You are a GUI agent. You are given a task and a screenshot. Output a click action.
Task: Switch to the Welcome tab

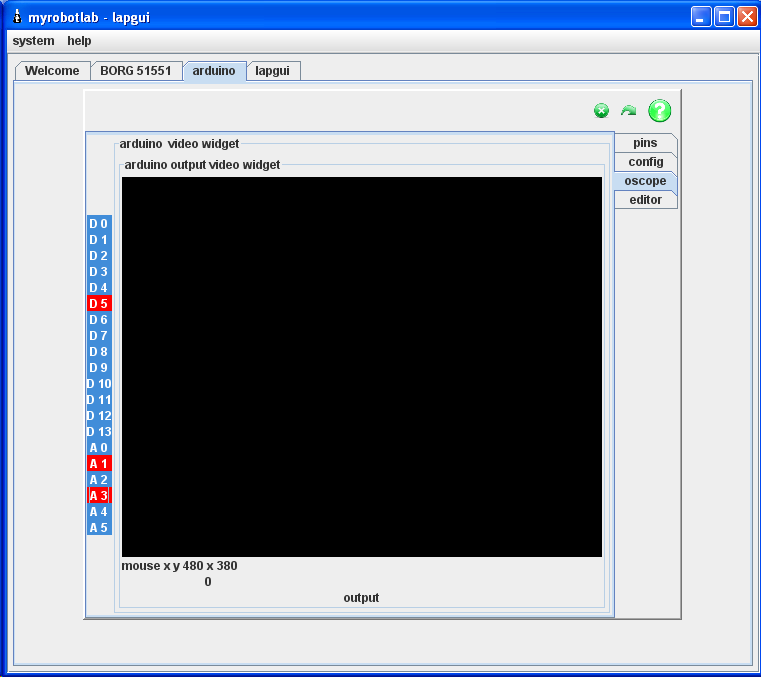coord(52,71)
